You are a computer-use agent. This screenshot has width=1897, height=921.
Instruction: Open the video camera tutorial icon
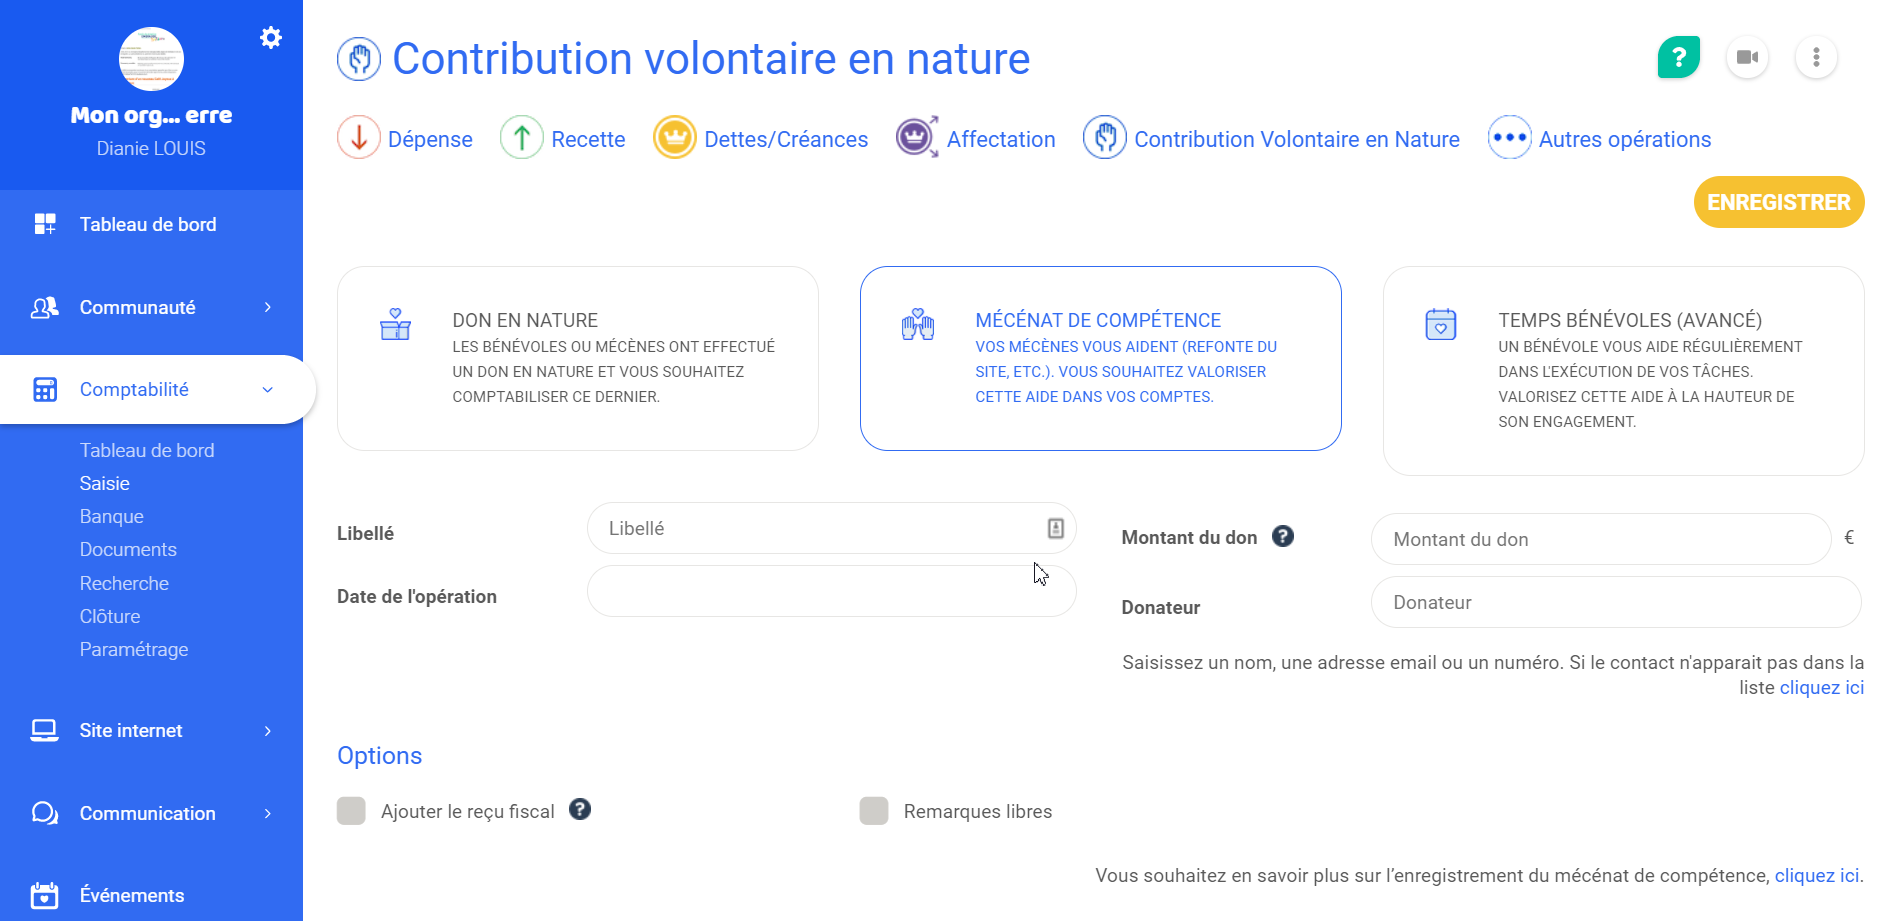click(x=1747, y=57)
